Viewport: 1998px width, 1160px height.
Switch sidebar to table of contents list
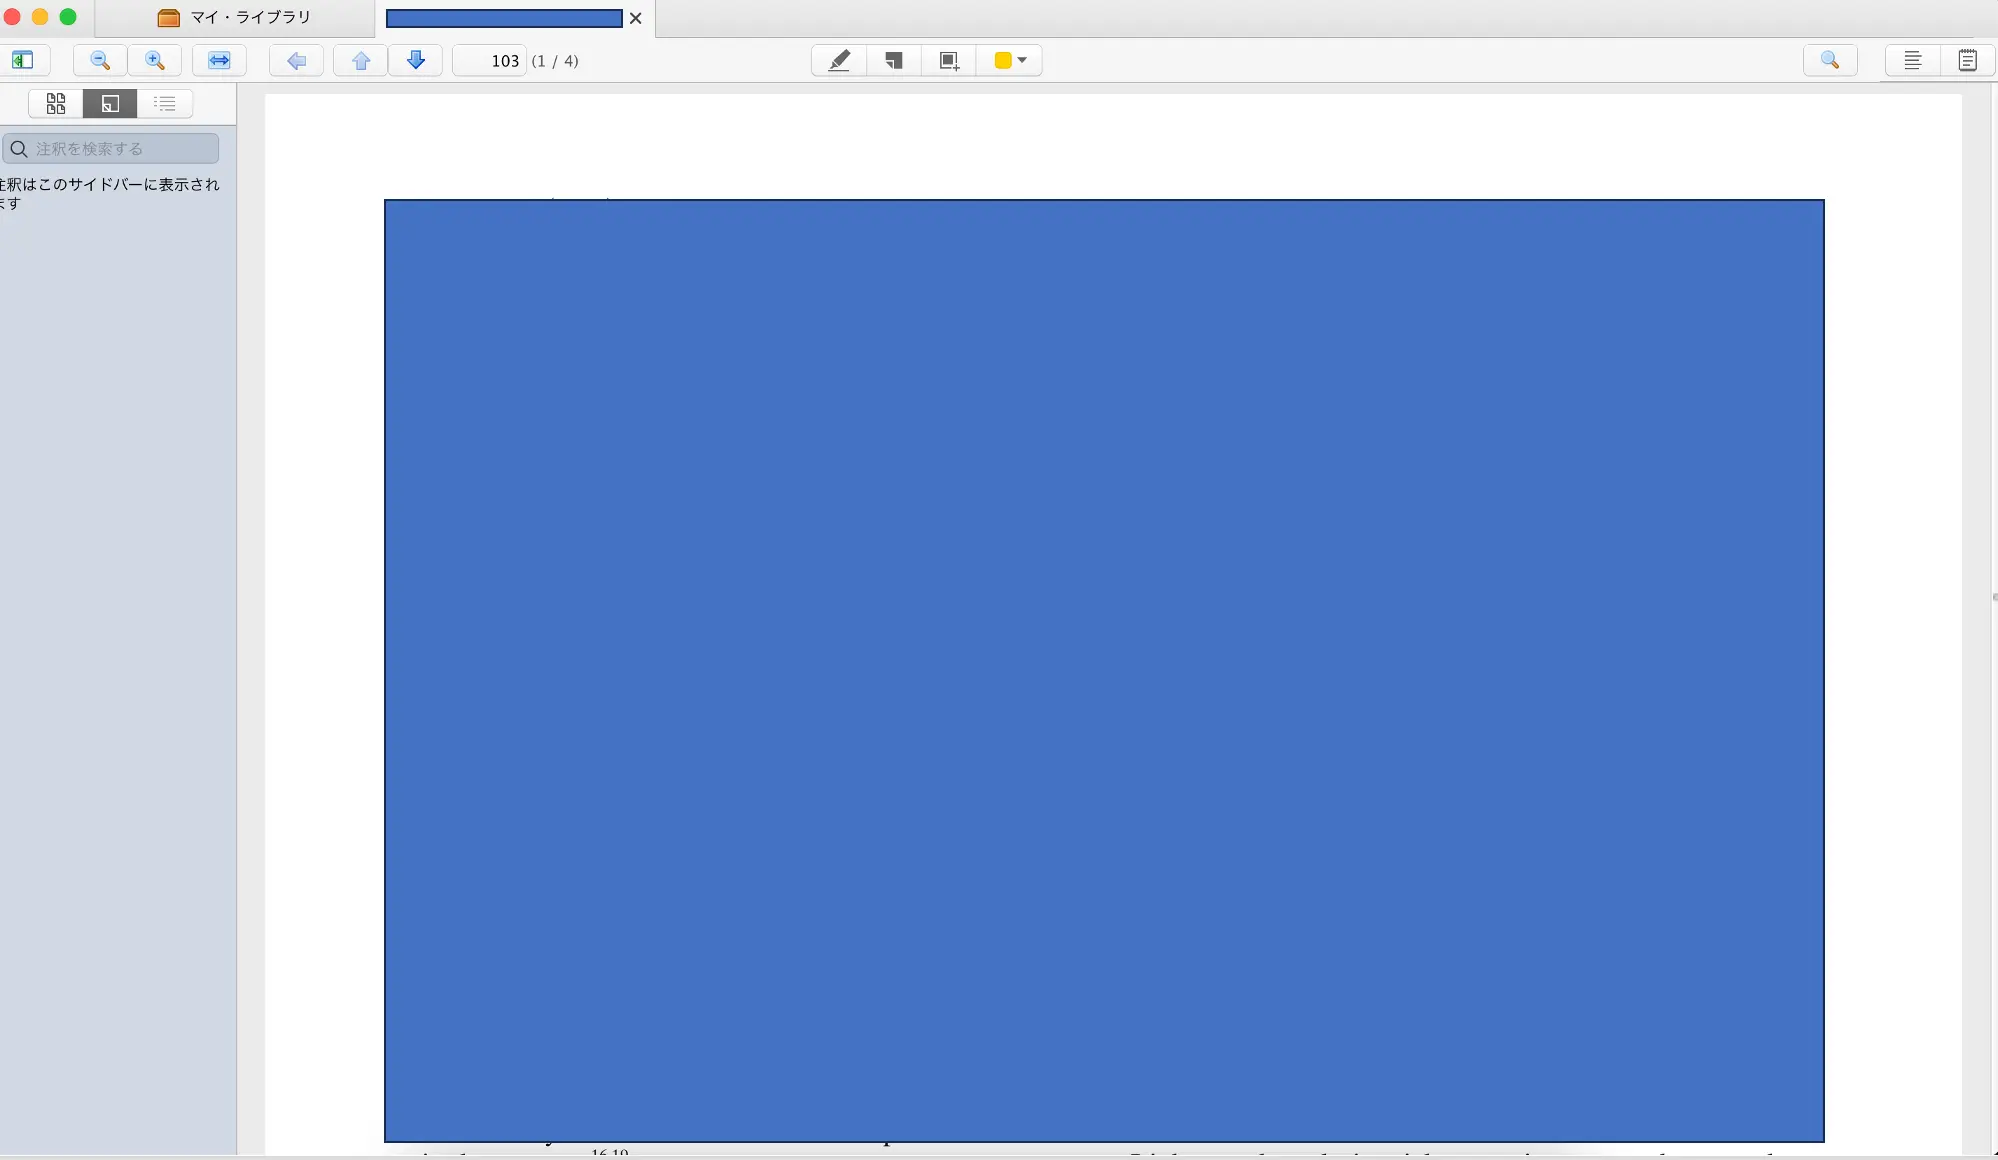click(x=165, y=104)
